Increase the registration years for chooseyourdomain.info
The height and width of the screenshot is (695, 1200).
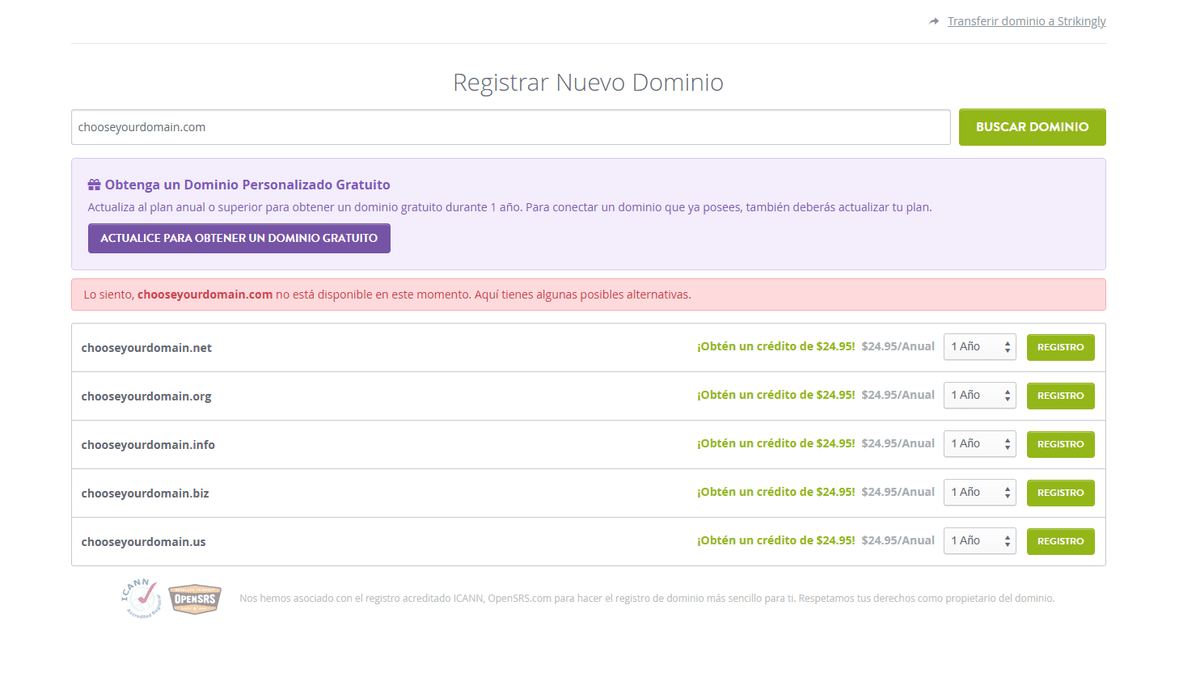(x=1008, y=440)
